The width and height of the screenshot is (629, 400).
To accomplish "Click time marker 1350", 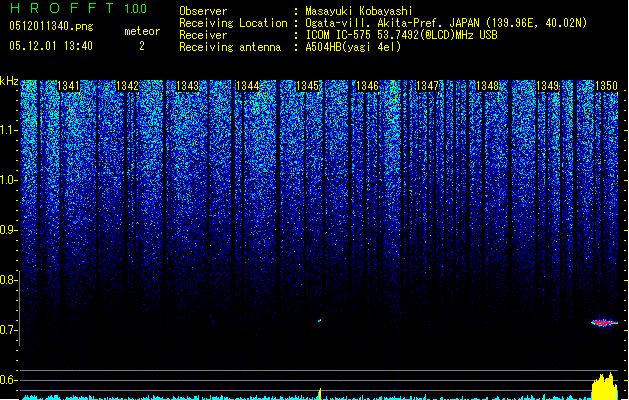I will click(606, 86).
